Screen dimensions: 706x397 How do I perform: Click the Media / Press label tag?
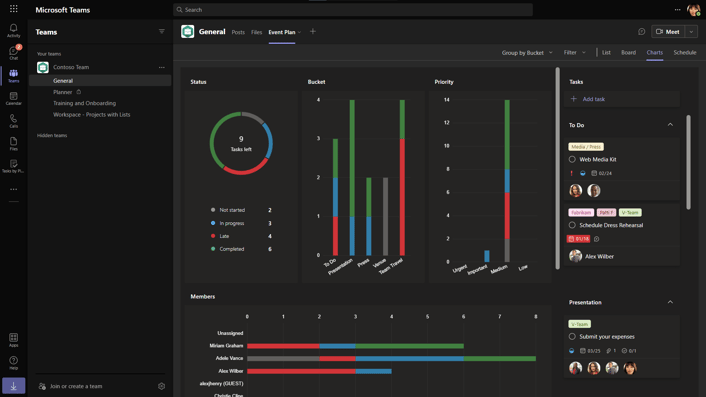coord(586,147)
